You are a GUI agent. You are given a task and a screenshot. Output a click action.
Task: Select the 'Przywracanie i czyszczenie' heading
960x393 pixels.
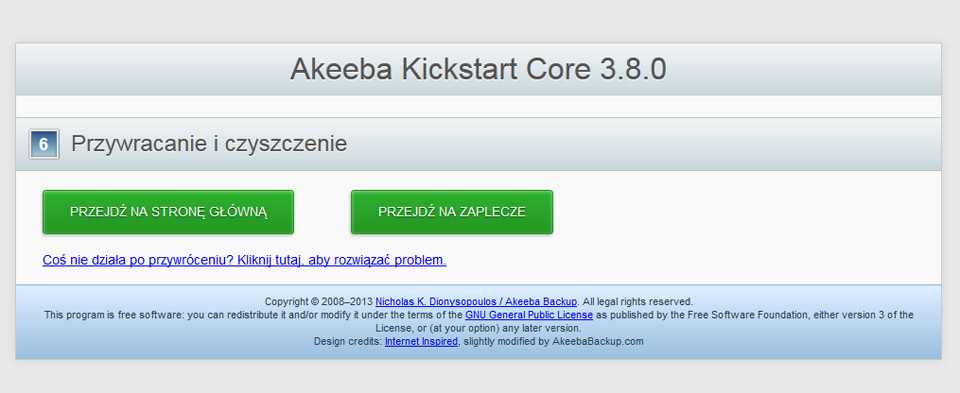click(x=209, y=144)
